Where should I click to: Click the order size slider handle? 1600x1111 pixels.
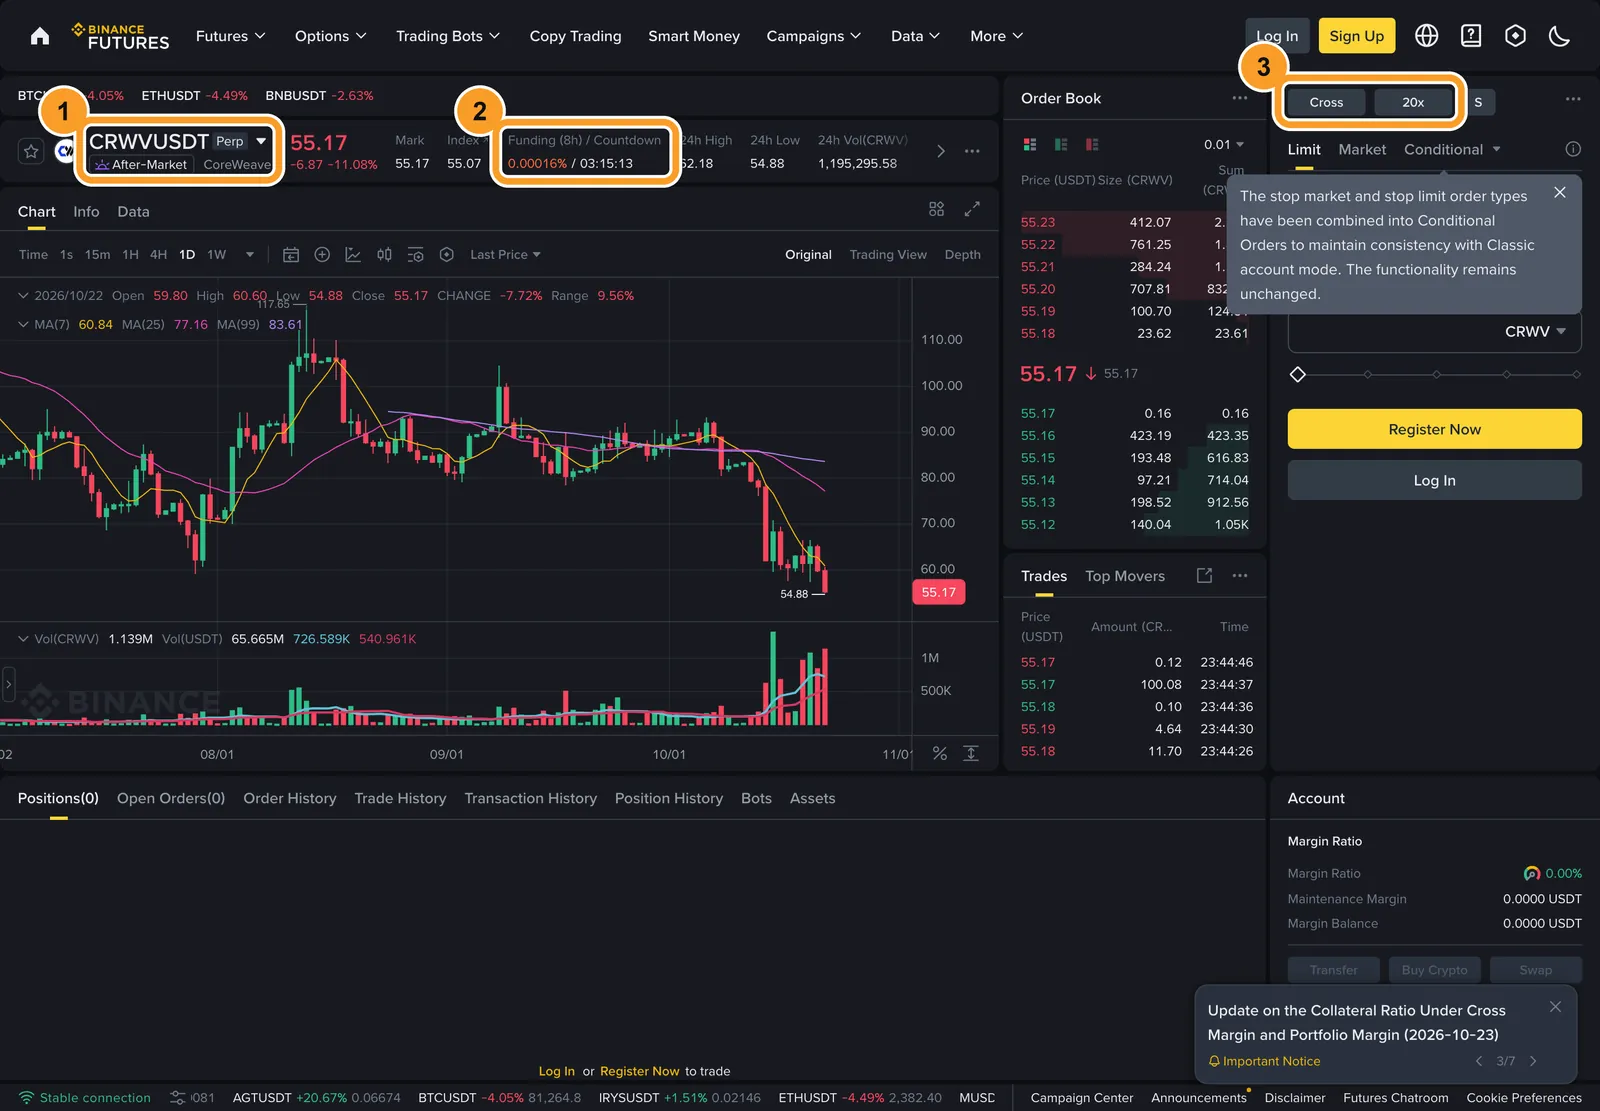point(1298,374)
